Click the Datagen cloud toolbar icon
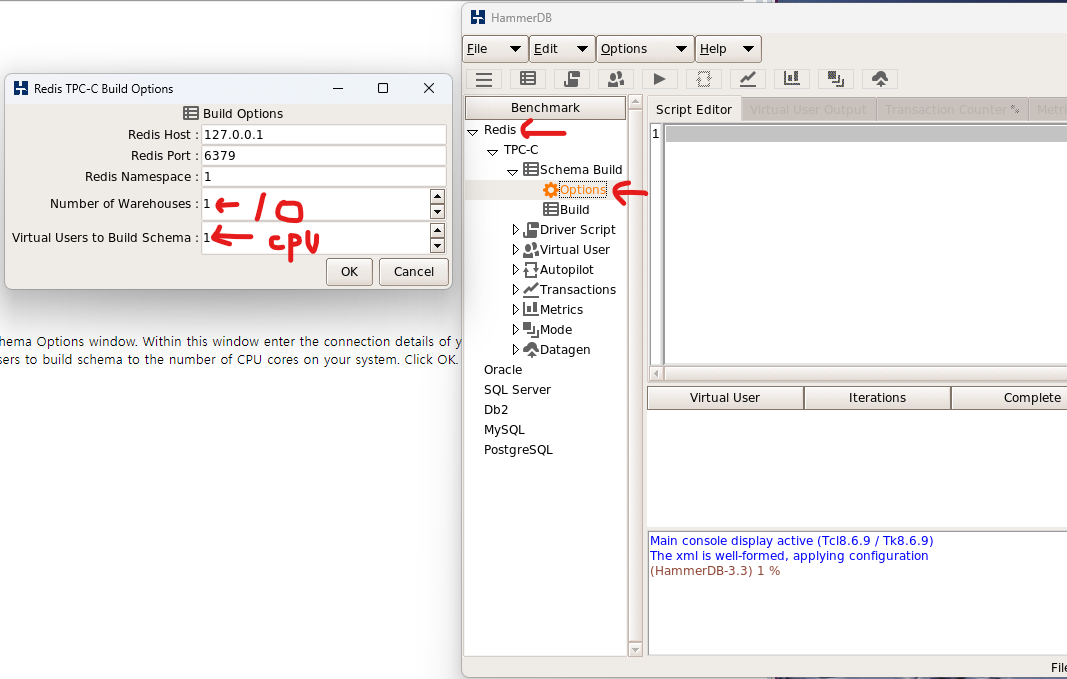 coord(880,78)
